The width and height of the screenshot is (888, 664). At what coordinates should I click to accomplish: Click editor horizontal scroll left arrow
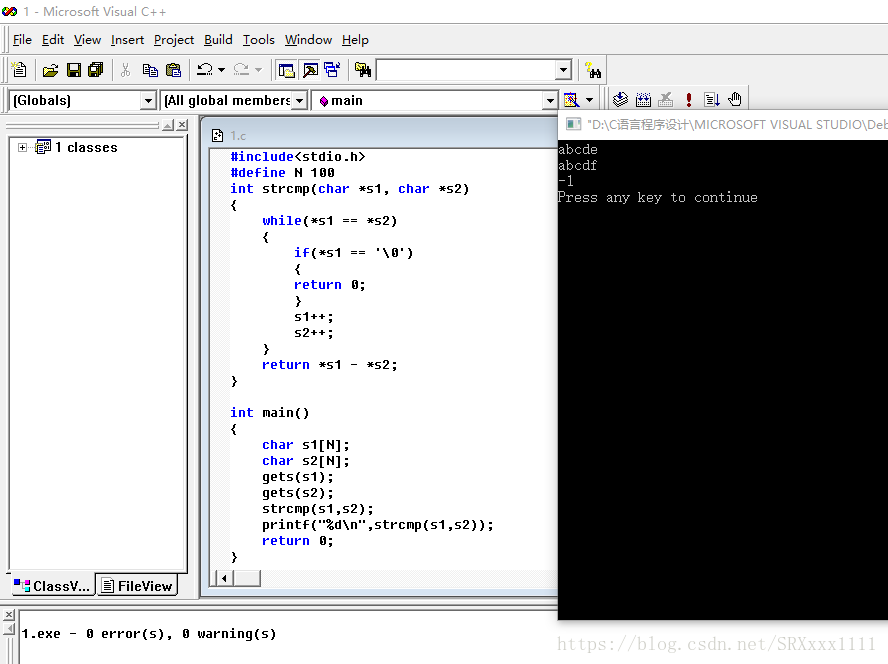[x=225, y=578]
